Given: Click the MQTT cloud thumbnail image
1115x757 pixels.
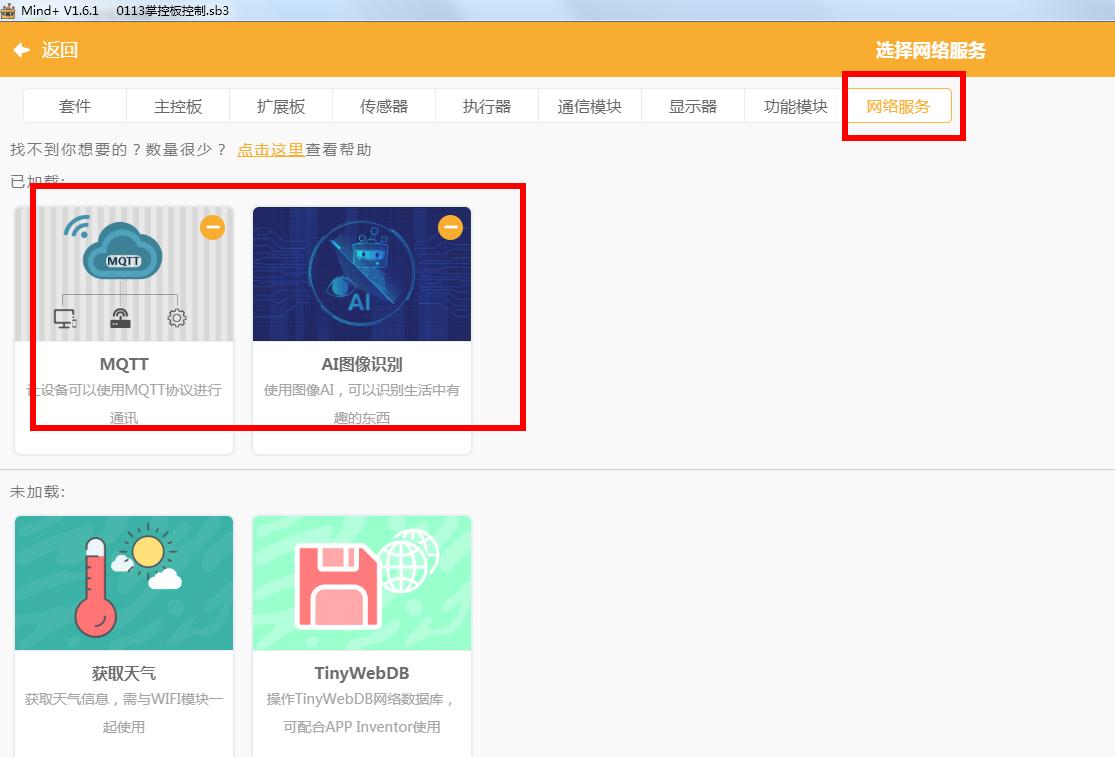Looking at the screenshot, I should point(124,274).
